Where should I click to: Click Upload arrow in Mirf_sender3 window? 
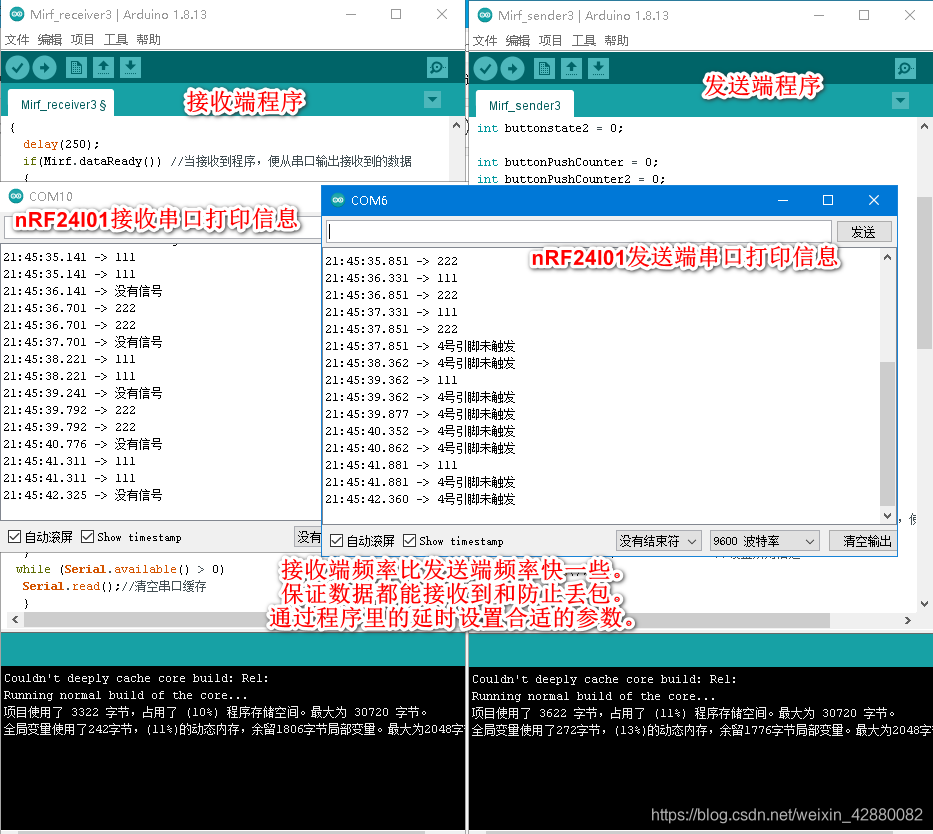[x=512, y=69]
